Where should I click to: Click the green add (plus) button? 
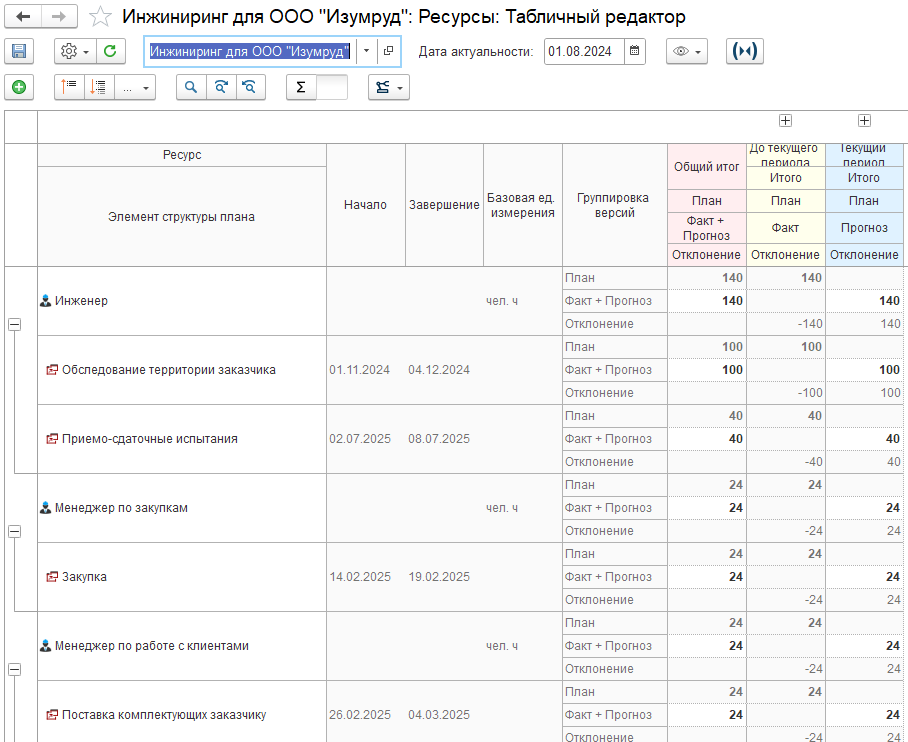(x=18, y=88)
